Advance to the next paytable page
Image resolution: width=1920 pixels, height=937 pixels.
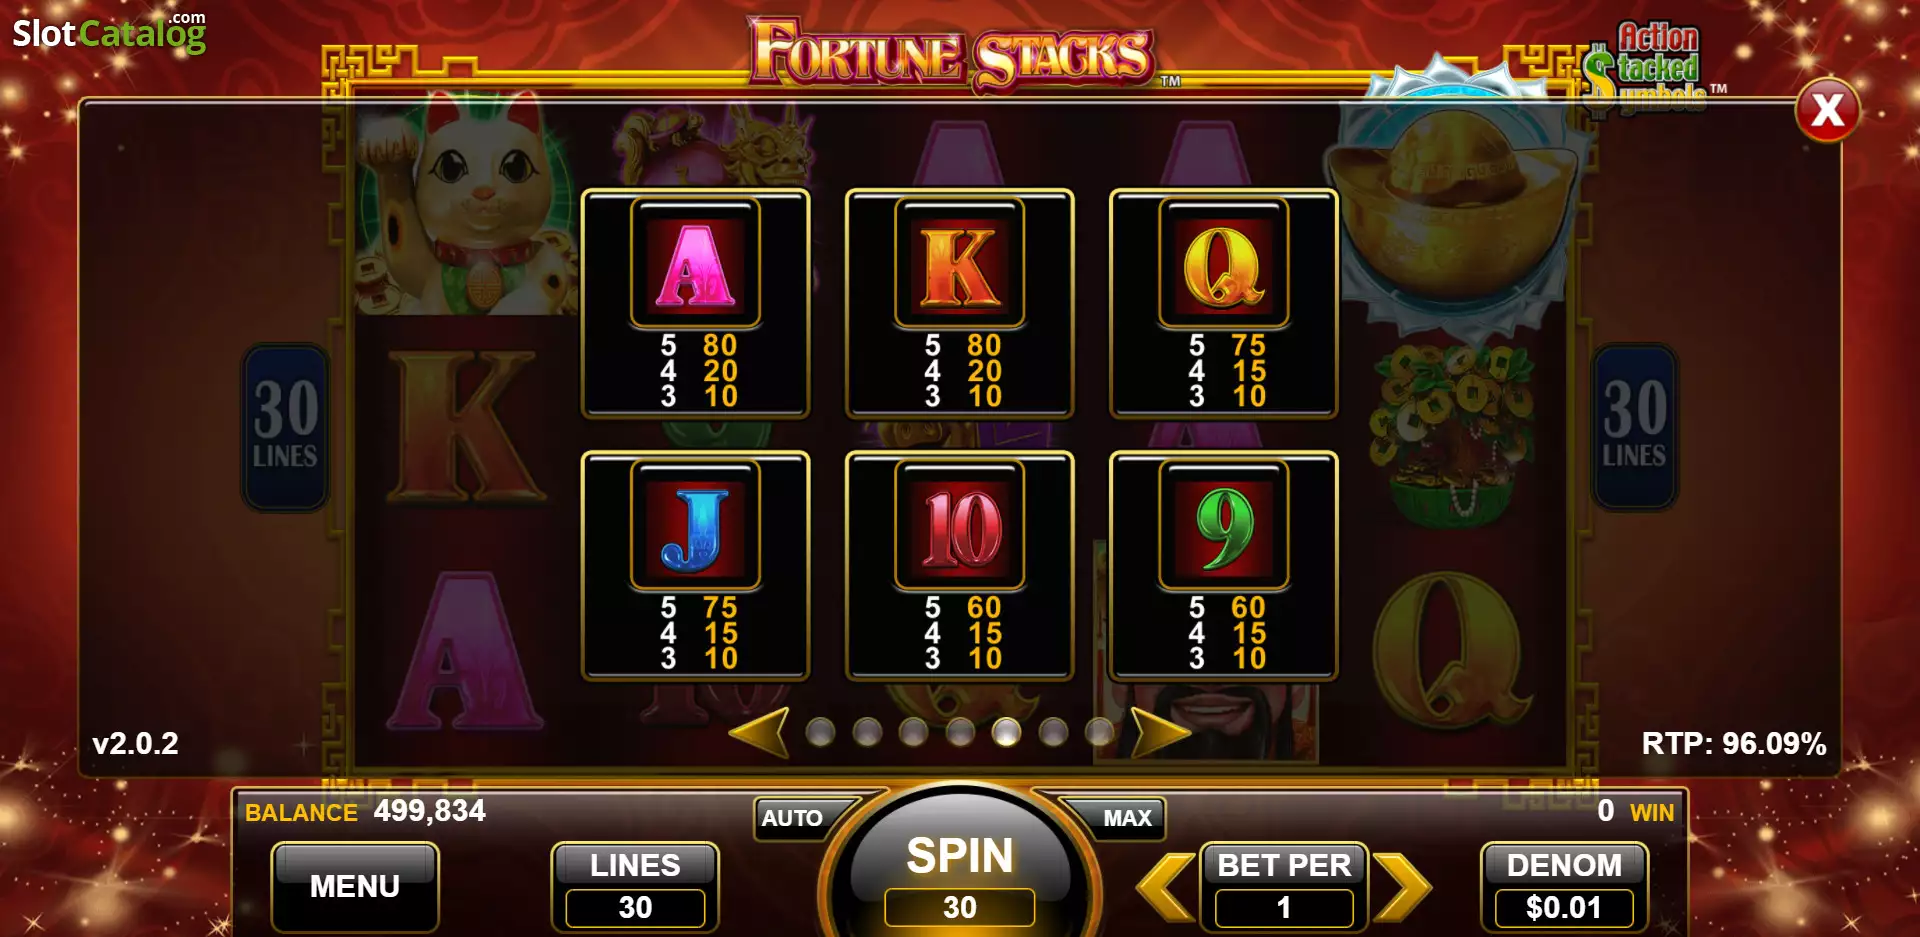[x=1160, y=732]
